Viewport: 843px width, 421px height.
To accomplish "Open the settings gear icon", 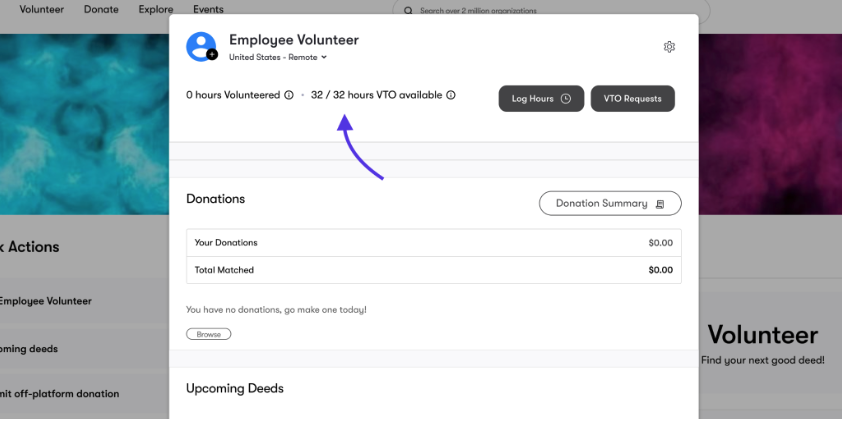I will (x=669, y=47).
